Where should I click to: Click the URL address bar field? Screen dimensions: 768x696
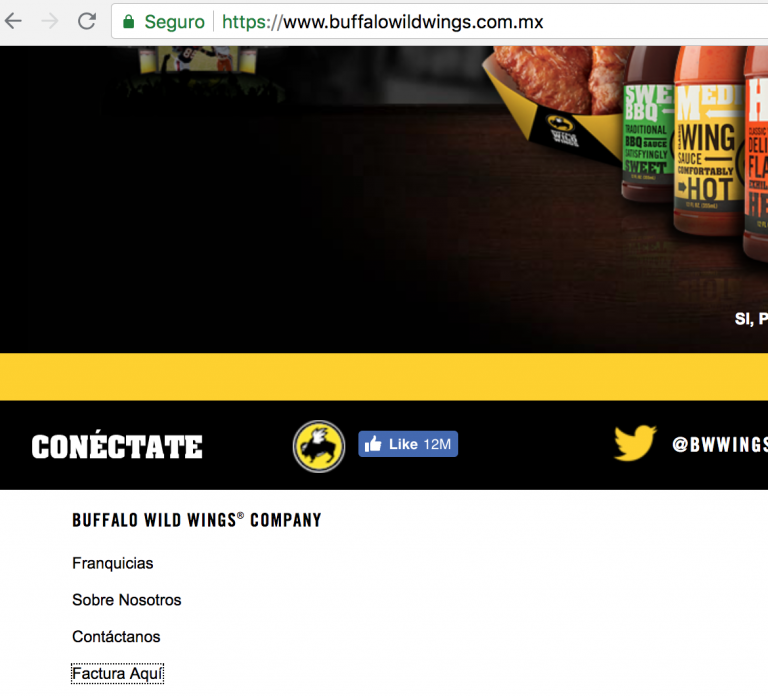tap(439, 21)
